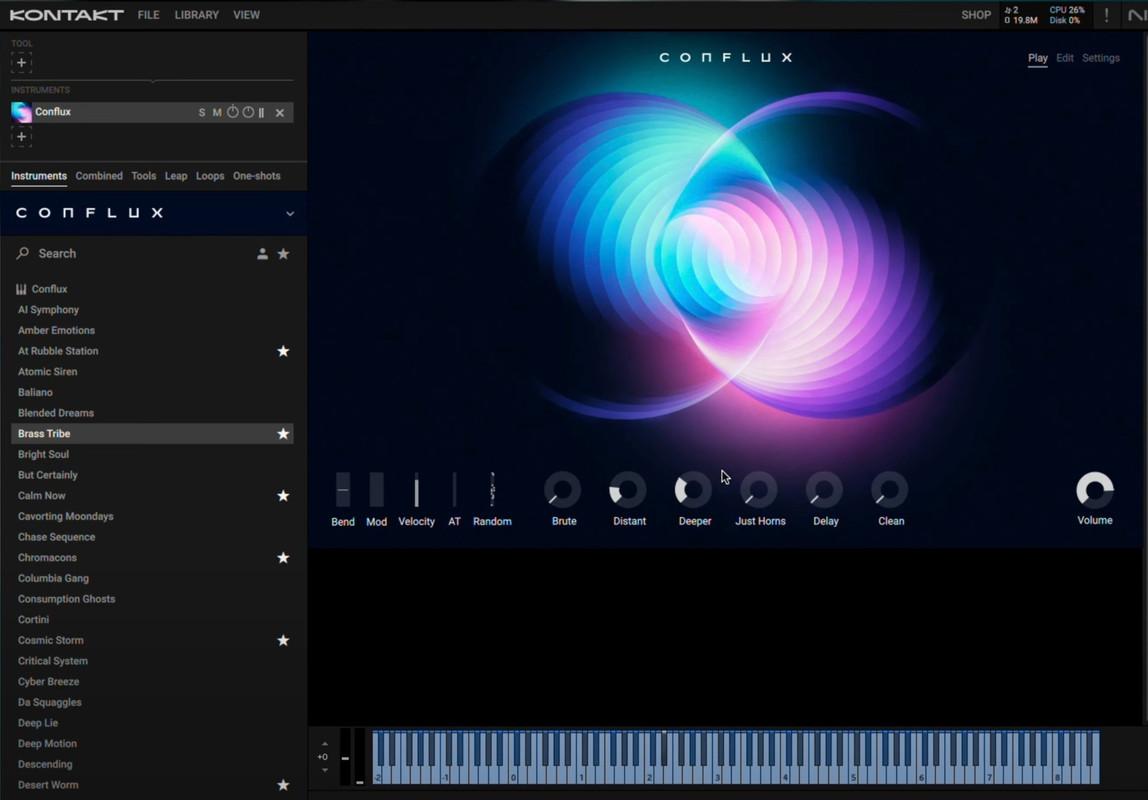Click the exclamation warning icon
Viewport: 1148px width, 800px height.
click(1106, 15)
